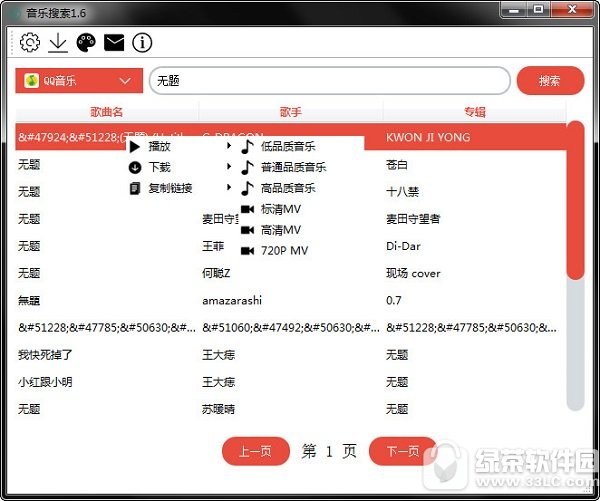Choose 复制链接 in the context menu
600x501 pixels.
coord(170,188)
